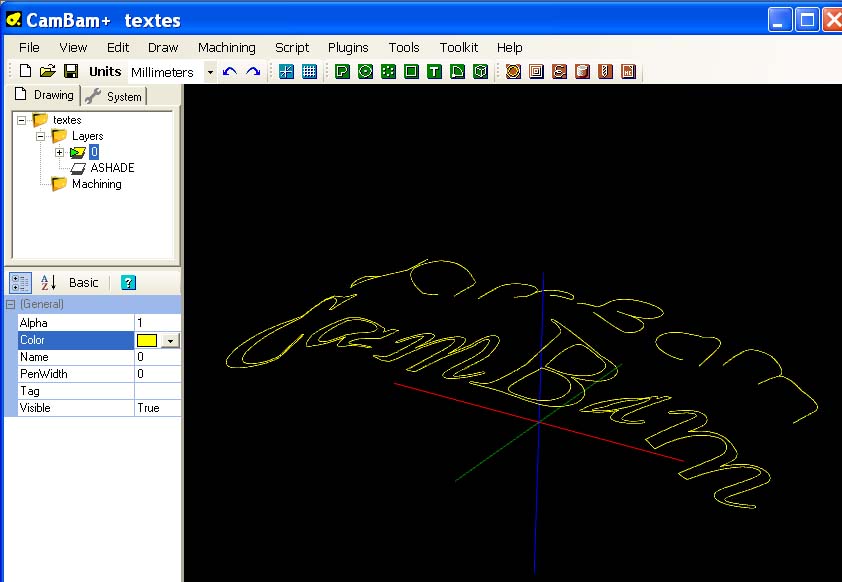842x582 pixels.
Task: Open the File menu
Action: 29,48
